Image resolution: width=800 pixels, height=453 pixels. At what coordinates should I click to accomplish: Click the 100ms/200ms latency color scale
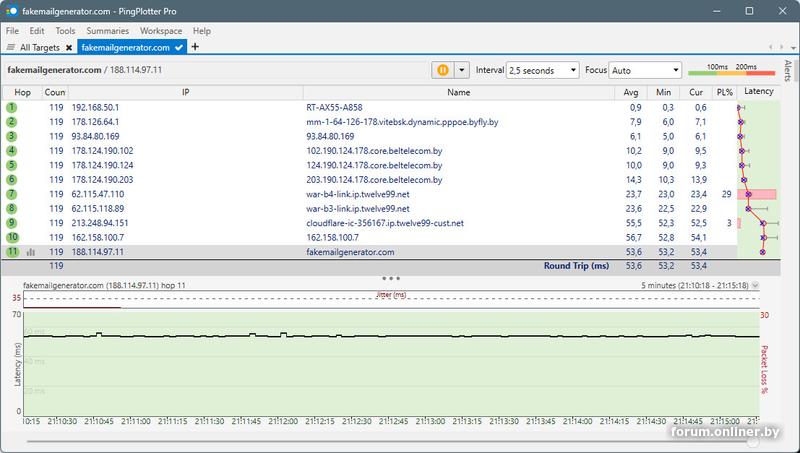tap(731, 70)
